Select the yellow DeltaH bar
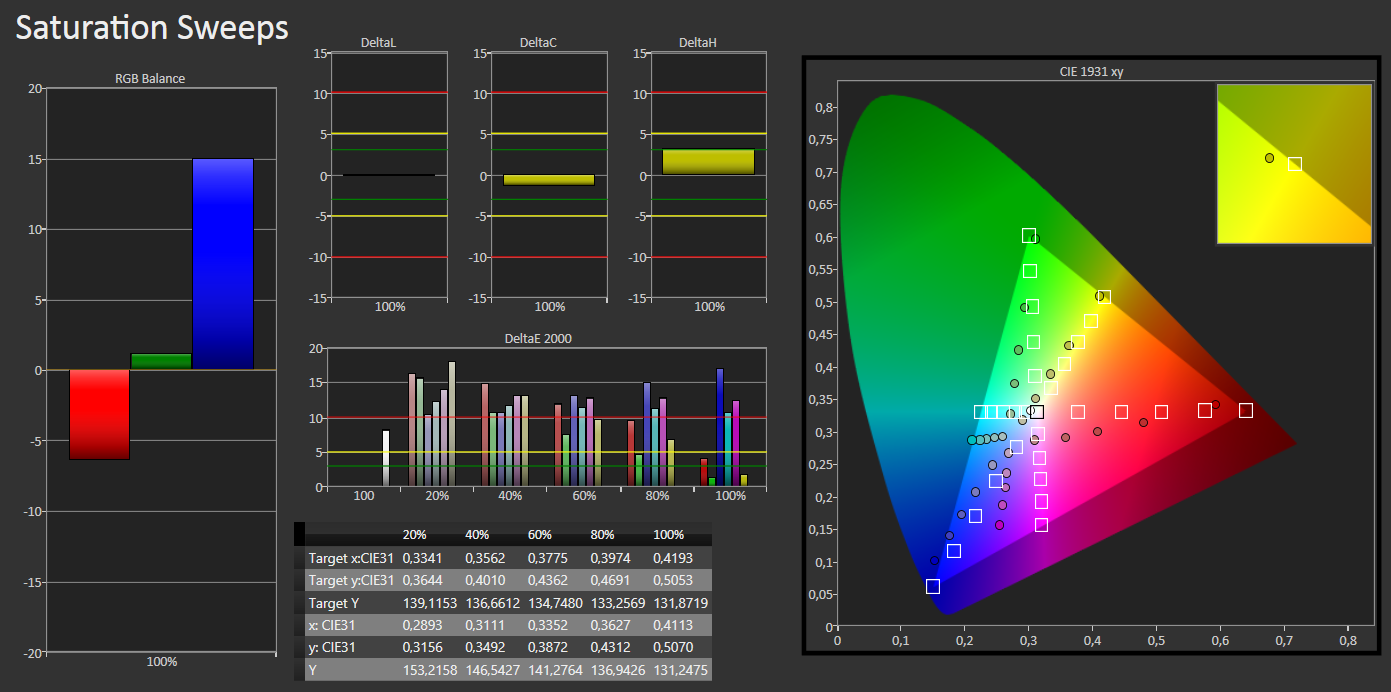This screenshot has height=692, width=1391. point(708,162)
